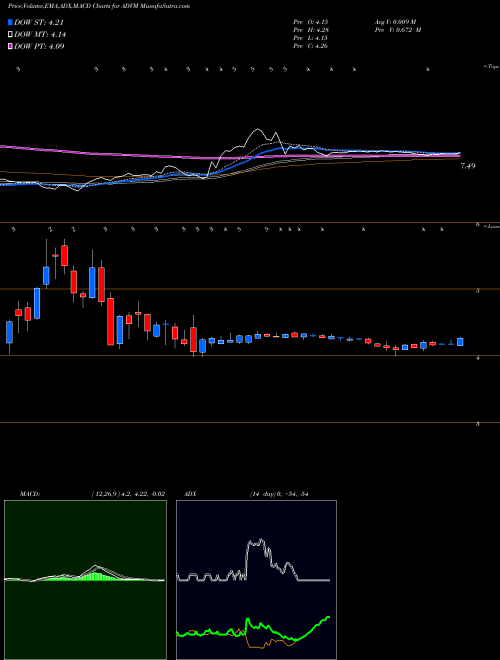This screenshot has height=660, width=500.
Task: Click the 'MACD:' panel heading
Action: [x=30, y=494]
